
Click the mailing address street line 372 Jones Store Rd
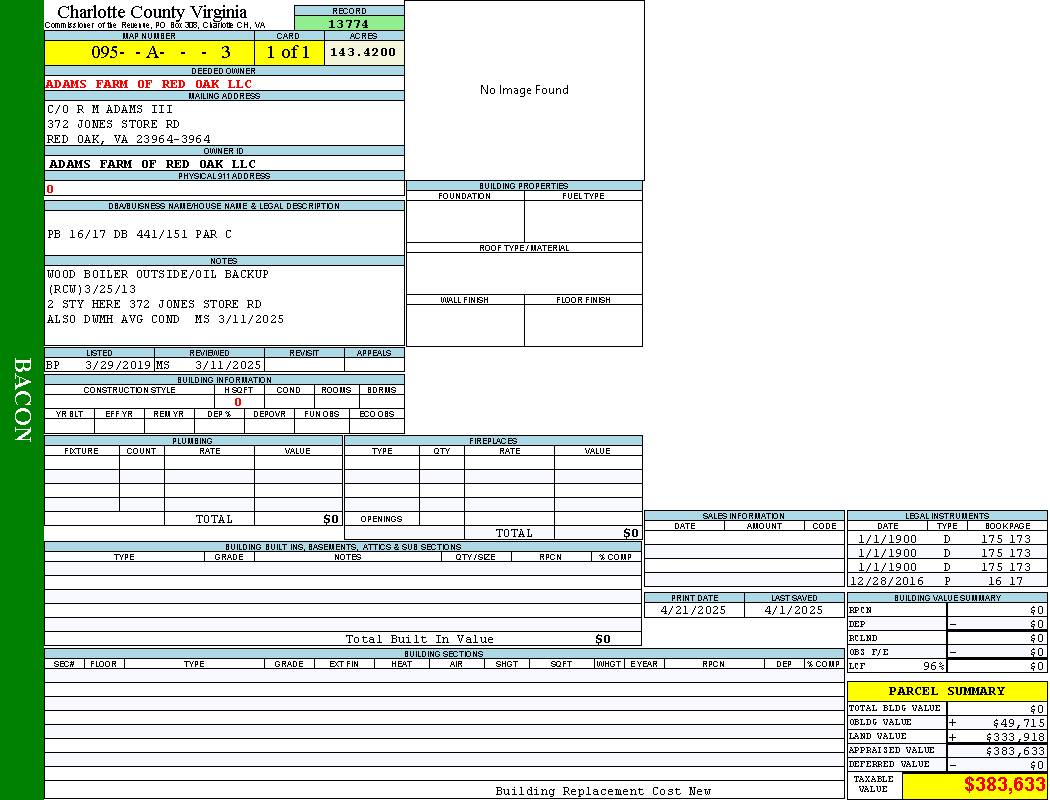[113, 124]
